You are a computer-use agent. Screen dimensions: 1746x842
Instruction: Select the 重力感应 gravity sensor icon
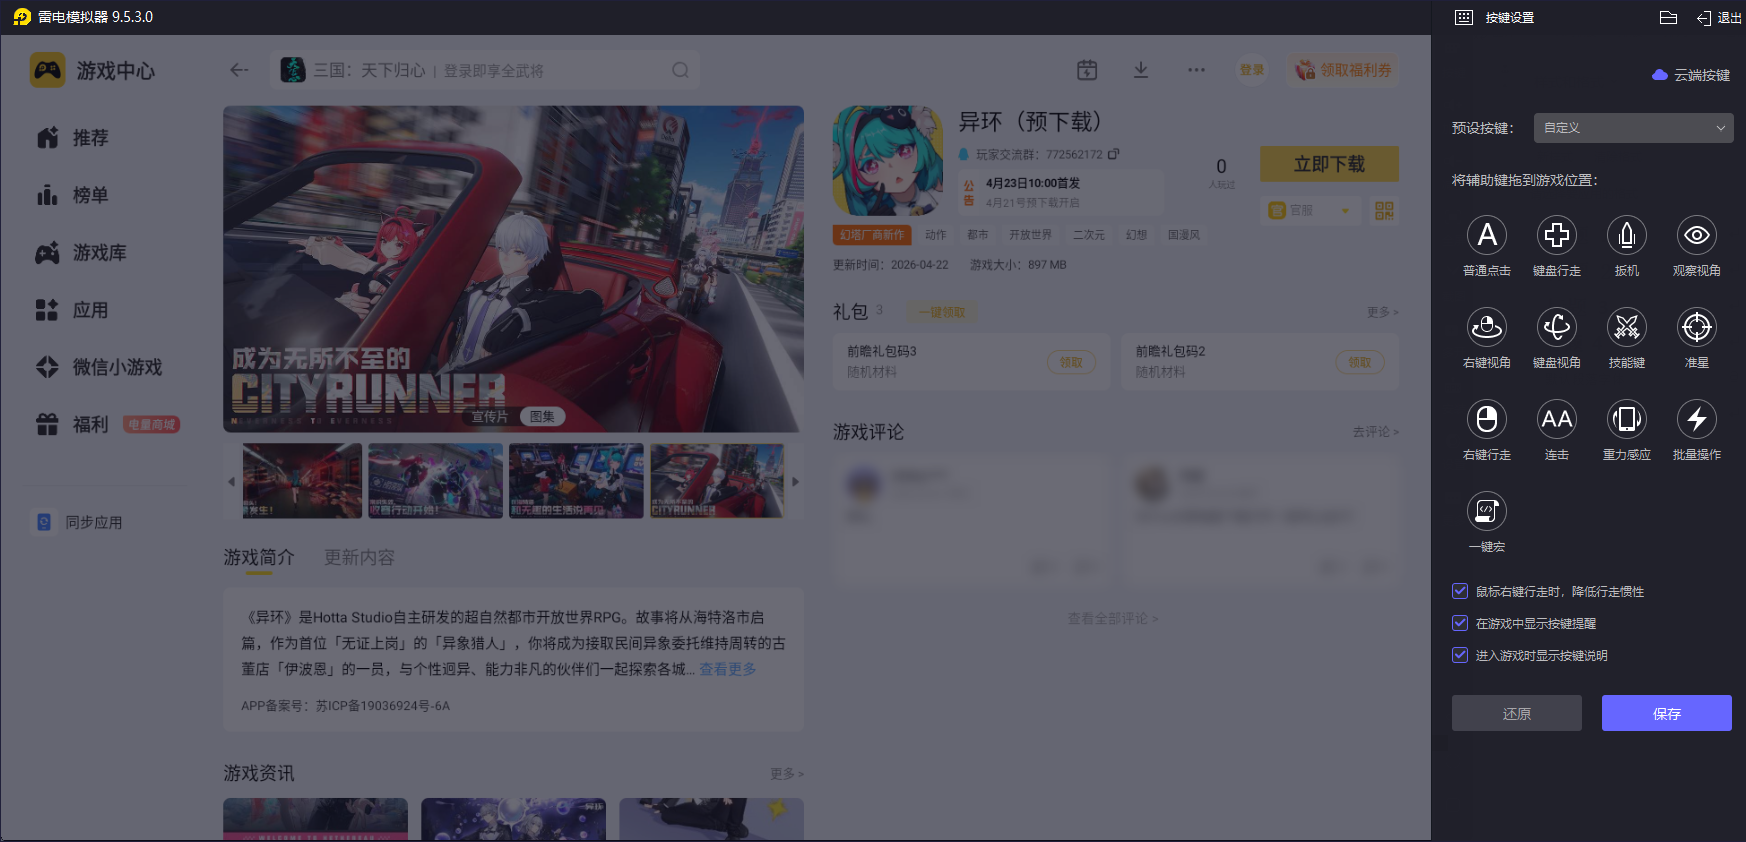1627,419
